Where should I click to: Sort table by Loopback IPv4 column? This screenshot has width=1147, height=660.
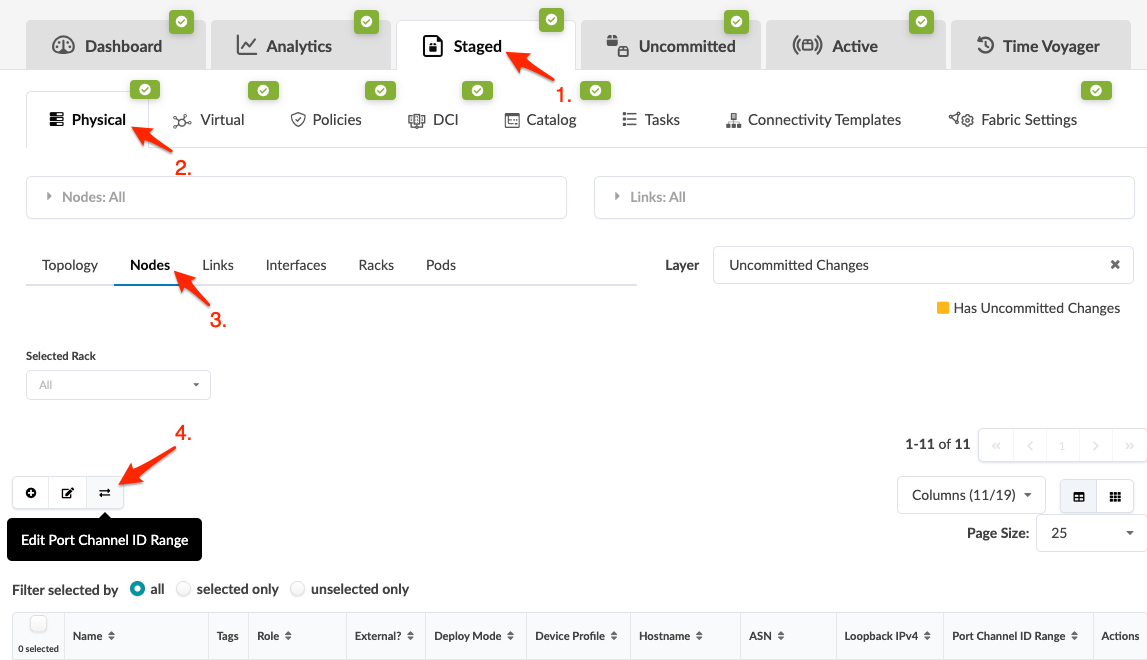click(x=888, y=636)
